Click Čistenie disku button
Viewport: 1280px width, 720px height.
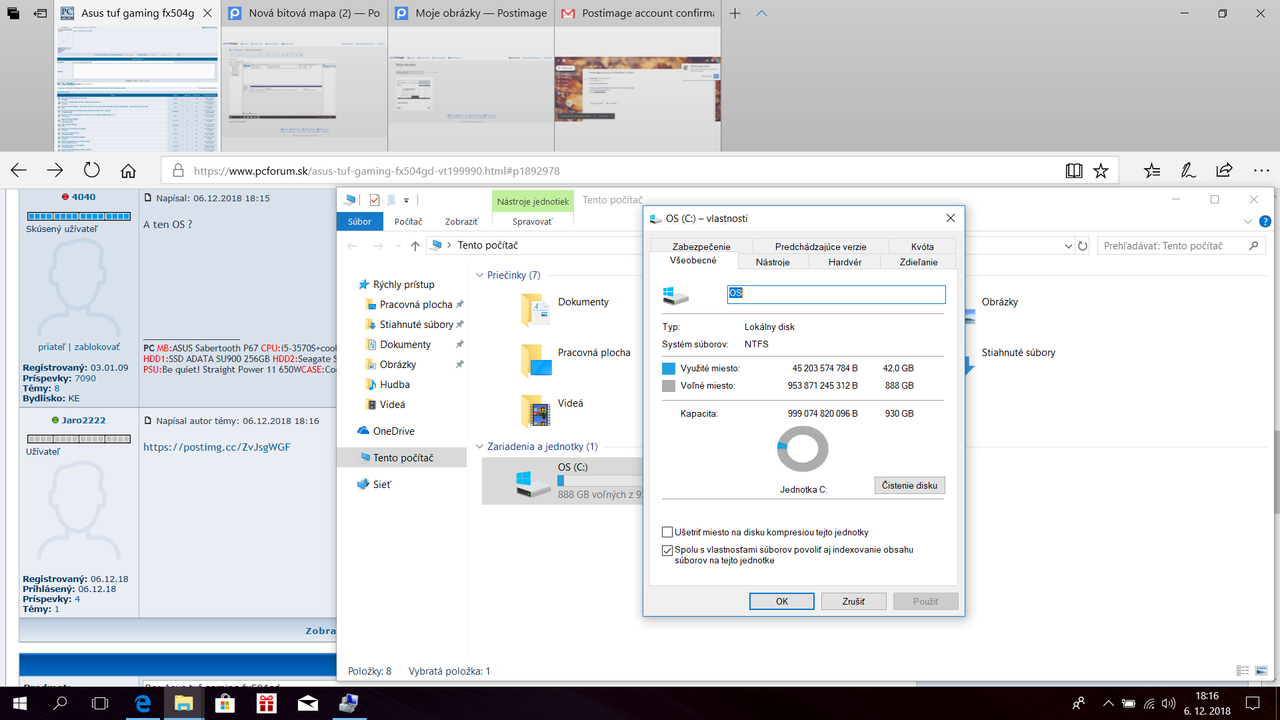pos(910,485)
